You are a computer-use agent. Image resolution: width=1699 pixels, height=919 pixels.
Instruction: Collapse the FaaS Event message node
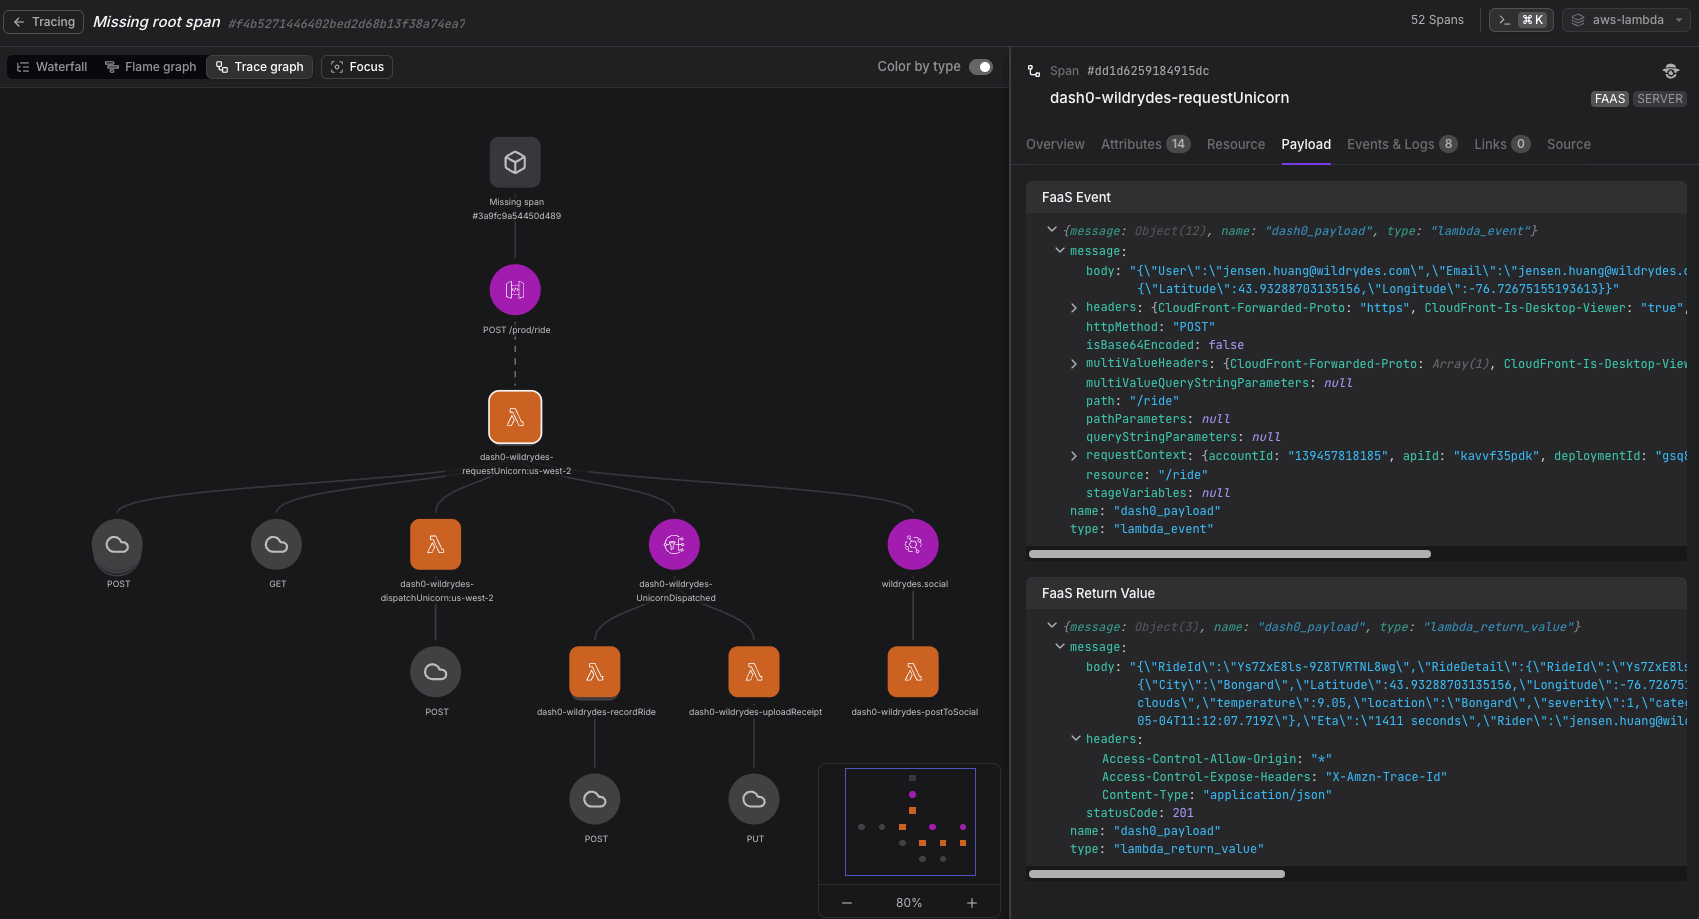(1060, 250)
